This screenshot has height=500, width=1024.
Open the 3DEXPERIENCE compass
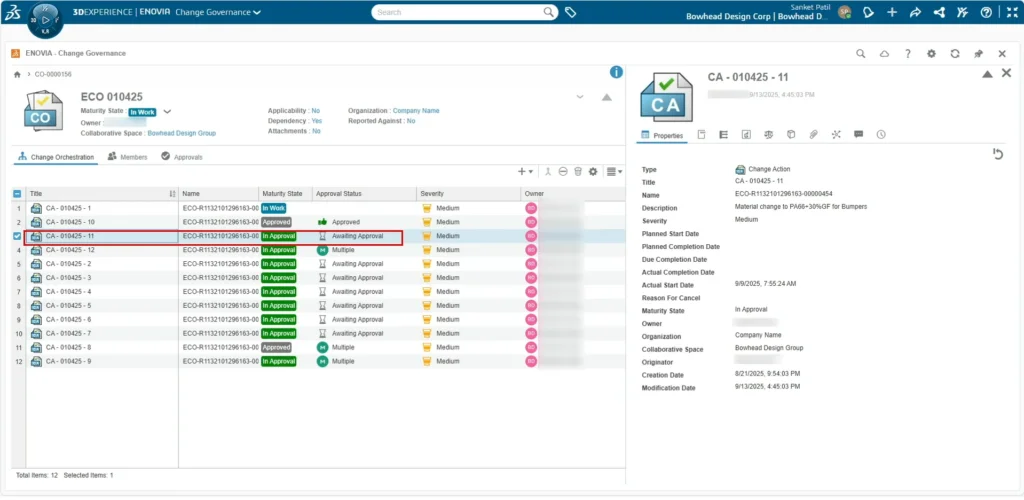[x=46, y=20]
